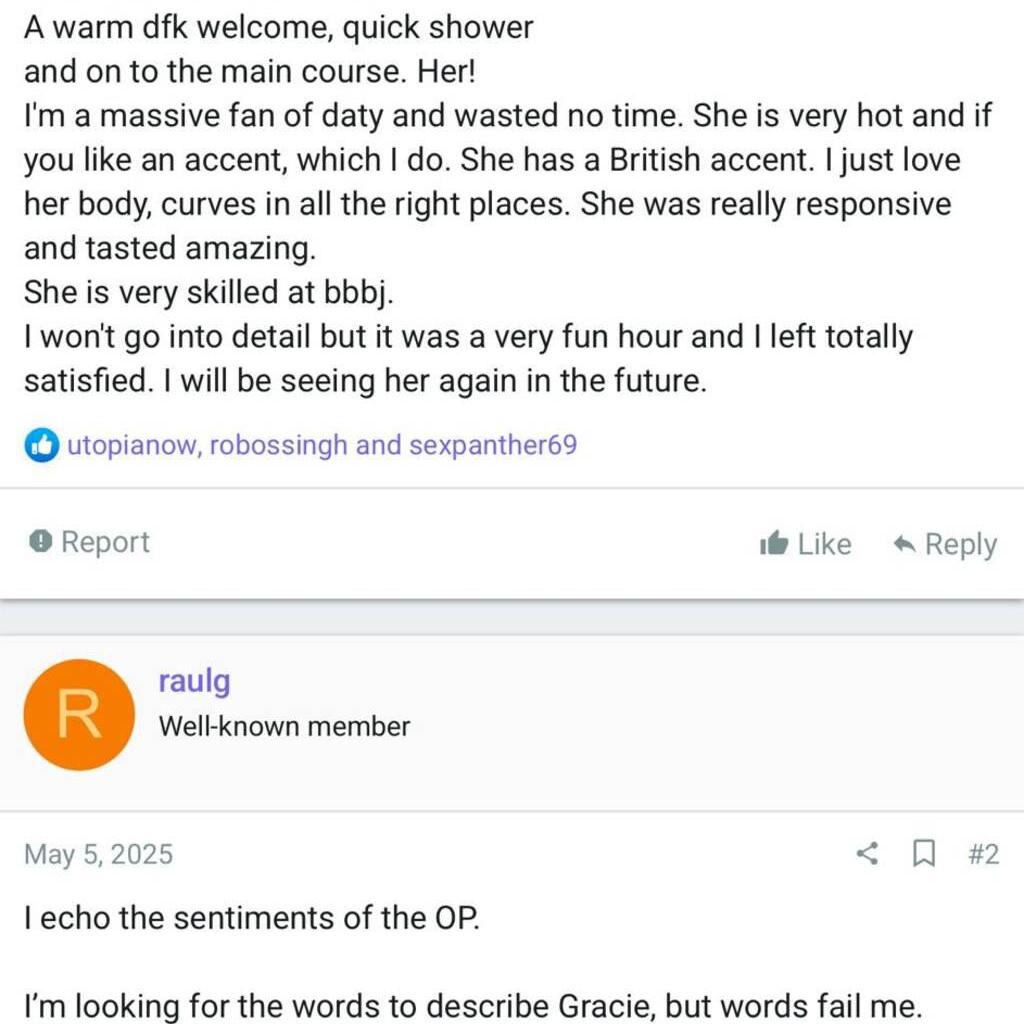Click the line mentioning Gracie

[x=470, y=1004]
